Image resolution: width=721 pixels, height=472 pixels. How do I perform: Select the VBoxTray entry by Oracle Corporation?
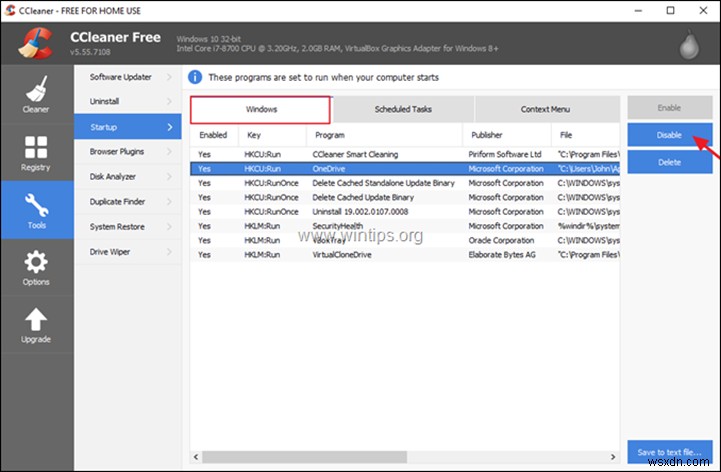point(405,240)
